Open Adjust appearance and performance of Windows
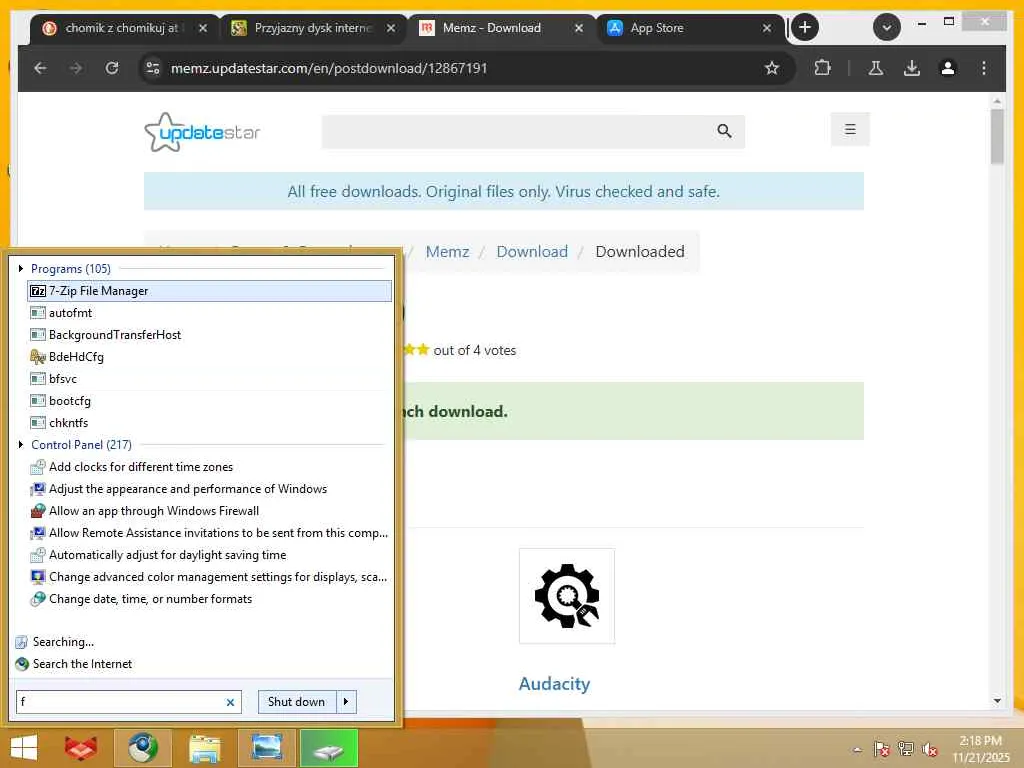Image resolution: width=1024 pixels, height=768 pixels. 210,488
